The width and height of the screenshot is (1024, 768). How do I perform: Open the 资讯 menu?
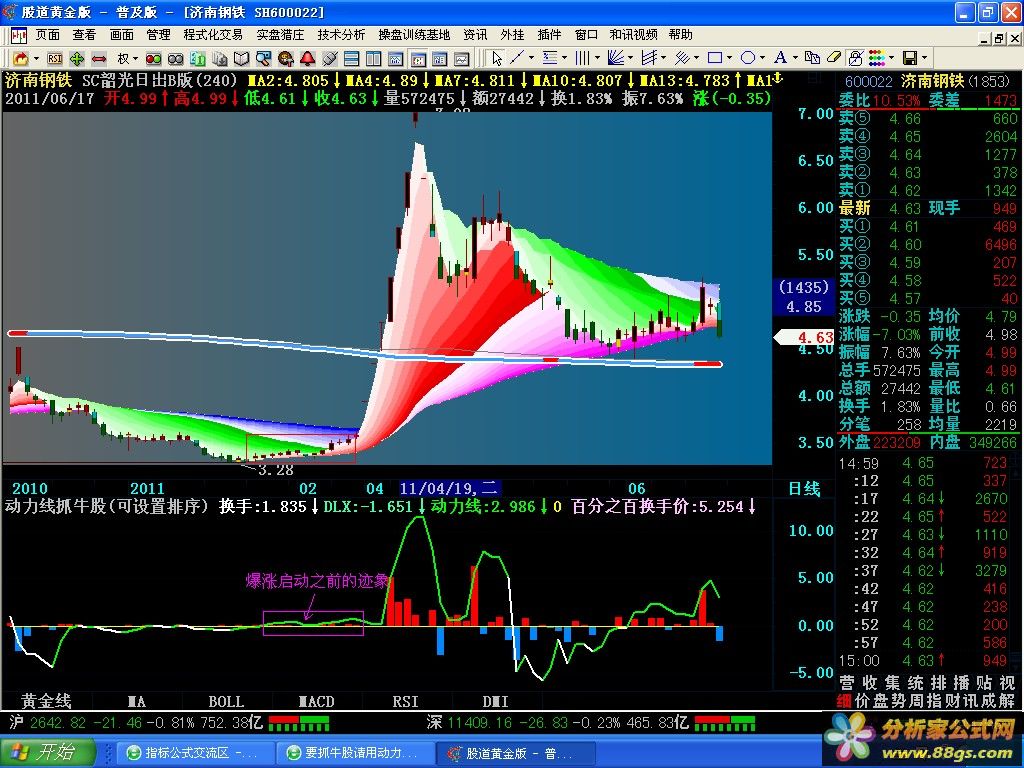coord(475,35)
